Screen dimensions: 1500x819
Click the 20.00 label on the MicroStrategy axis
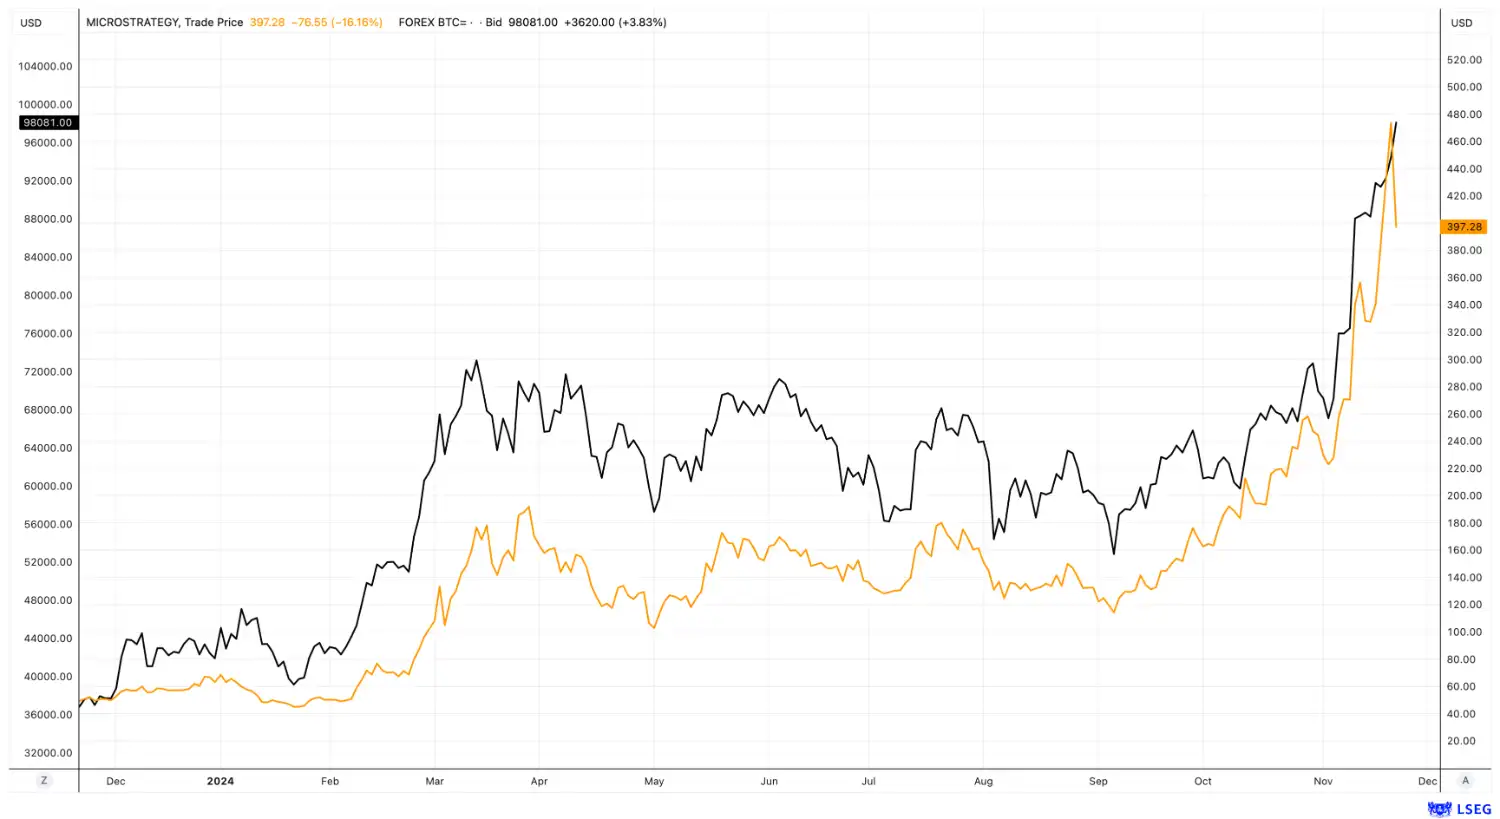coord(1462,741)
